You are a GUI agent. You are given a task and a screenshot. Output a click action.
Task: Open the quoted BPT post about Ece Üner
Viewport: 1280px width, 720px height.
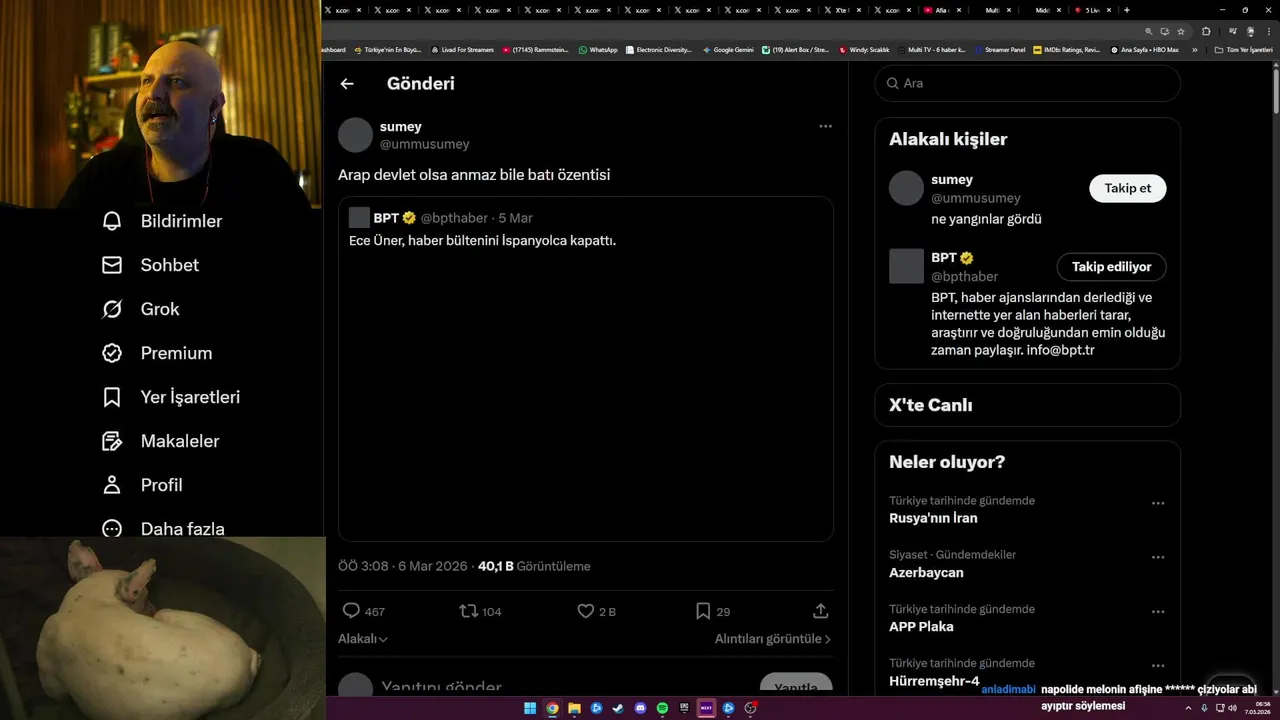pyautogui.click(x=586, y=369)
